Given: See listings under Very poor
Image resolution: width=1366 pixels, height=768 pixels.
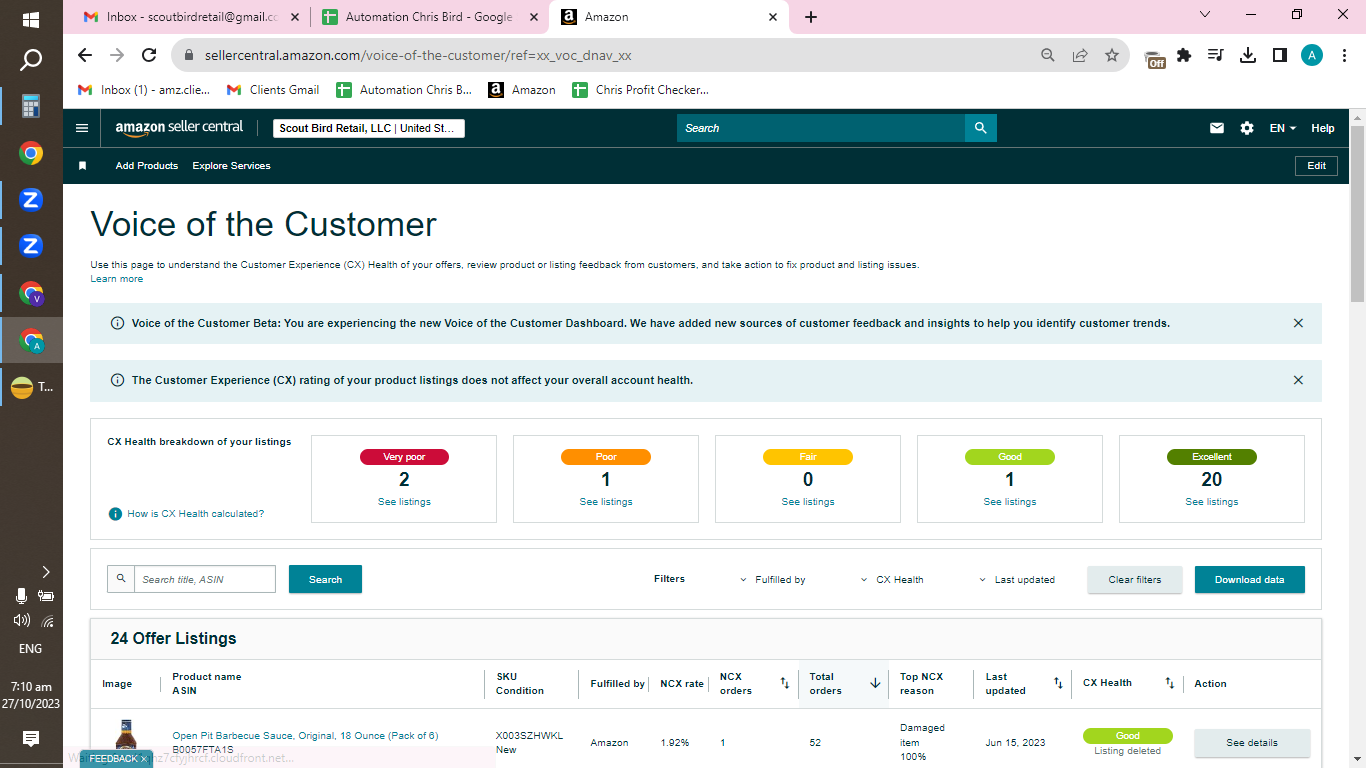Looking at the screenshot, I should pos(404,502).
